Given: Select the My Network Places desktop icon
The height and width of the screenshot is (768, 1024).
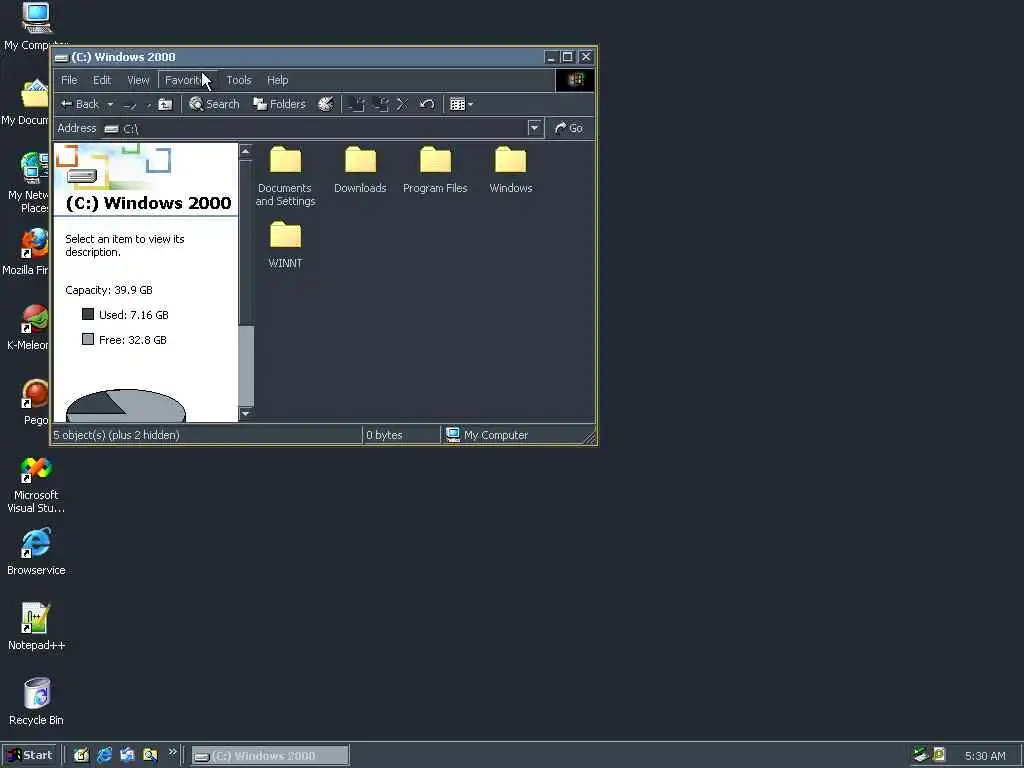Looking at the screenshot, I should pyautogui.click(x=29, y=182).
